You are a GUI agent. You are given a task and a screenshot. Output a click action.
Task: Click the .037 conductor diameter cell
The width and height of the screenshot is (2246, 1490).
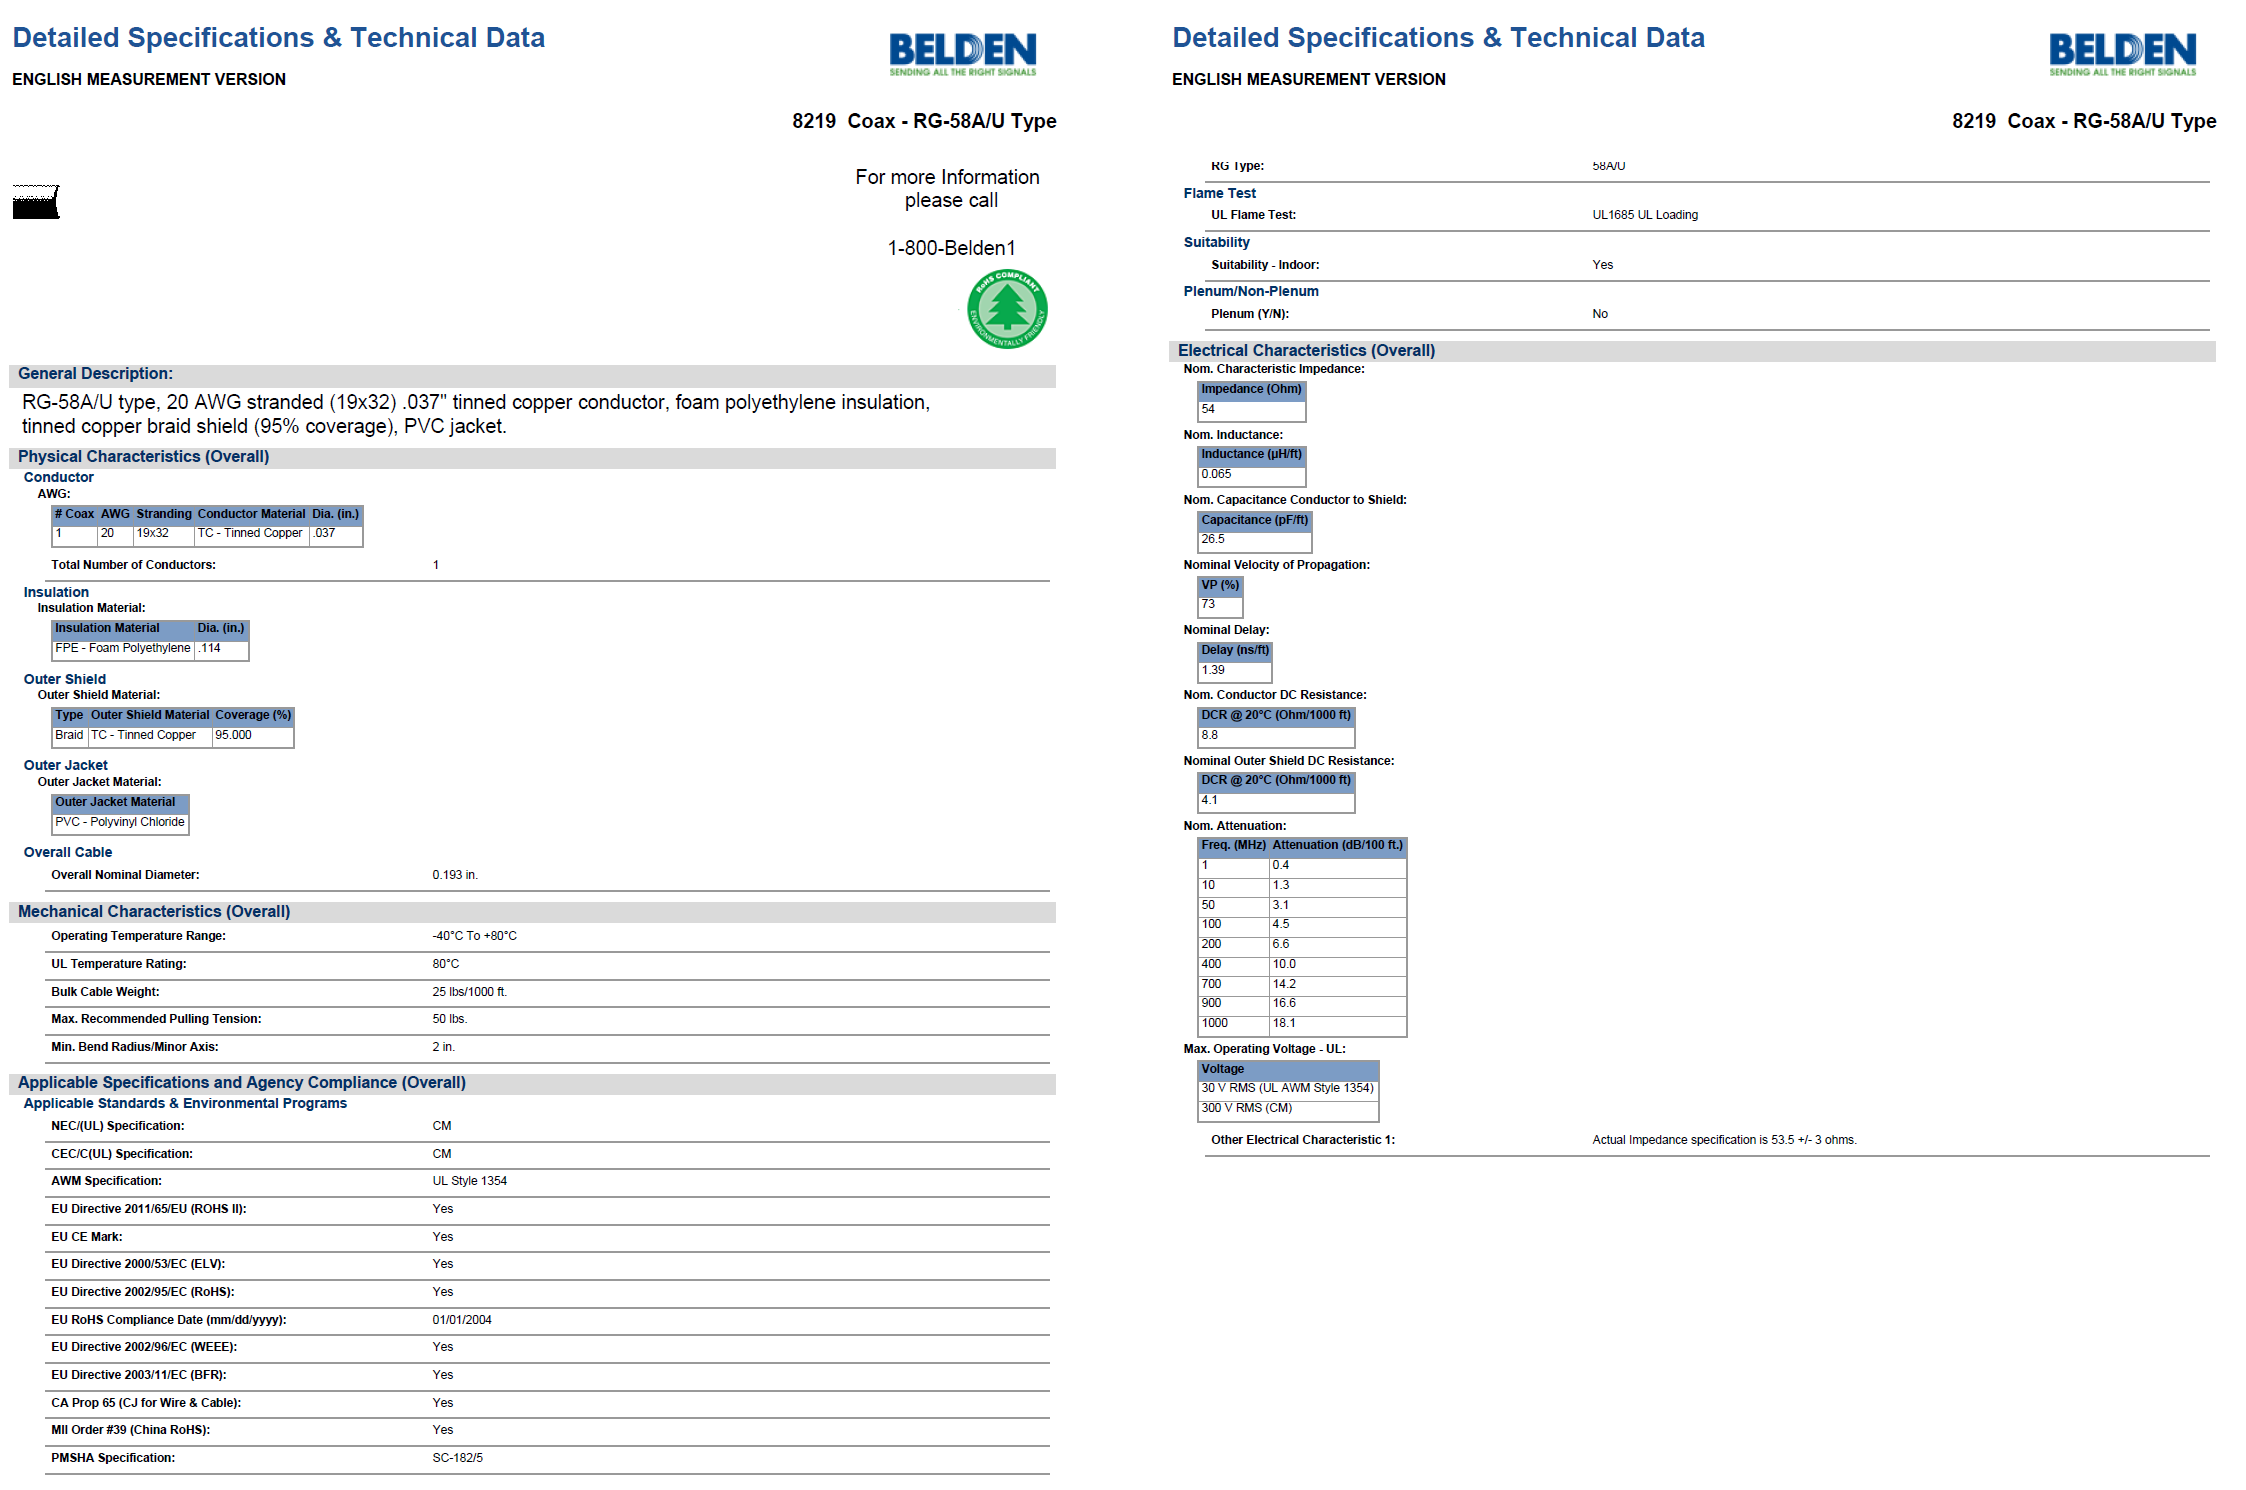pyautogui.click(x=335, y=534)
